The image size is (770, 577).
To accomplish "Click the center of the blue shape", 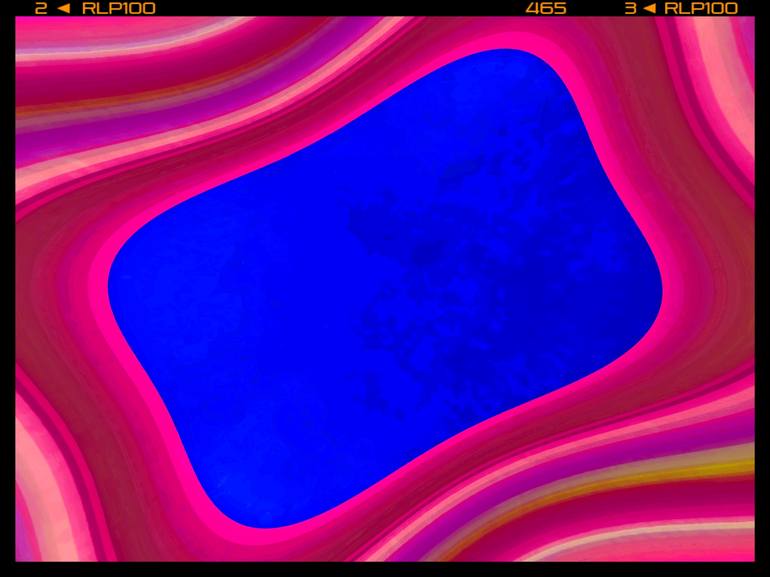I will pos(385,289).
